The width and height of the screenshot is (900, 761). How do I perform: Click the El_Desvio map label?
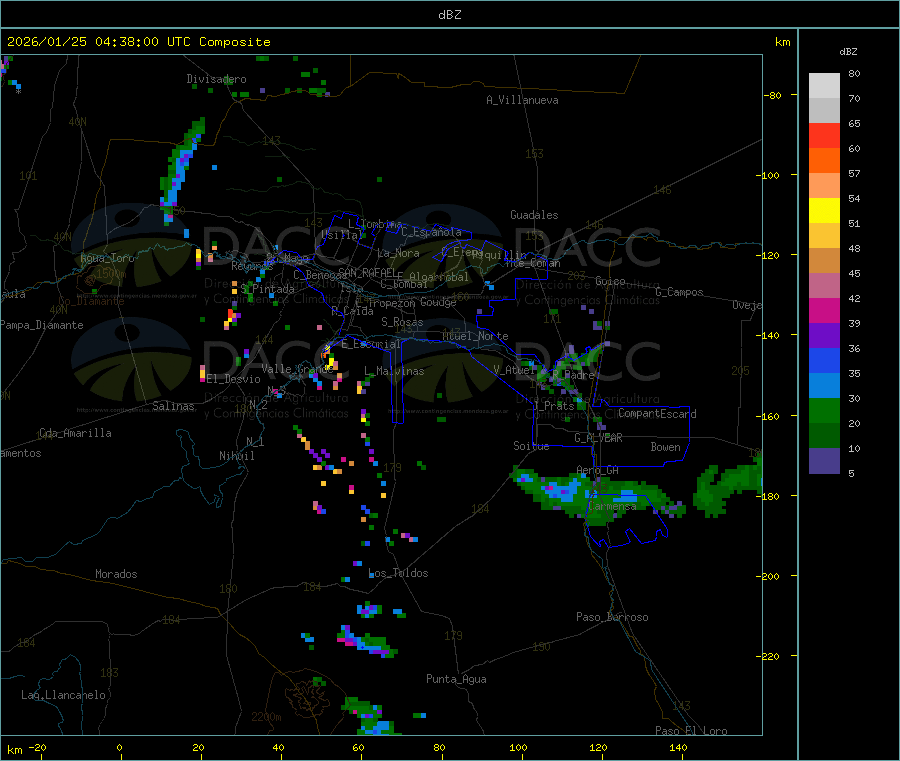(234, 379)
